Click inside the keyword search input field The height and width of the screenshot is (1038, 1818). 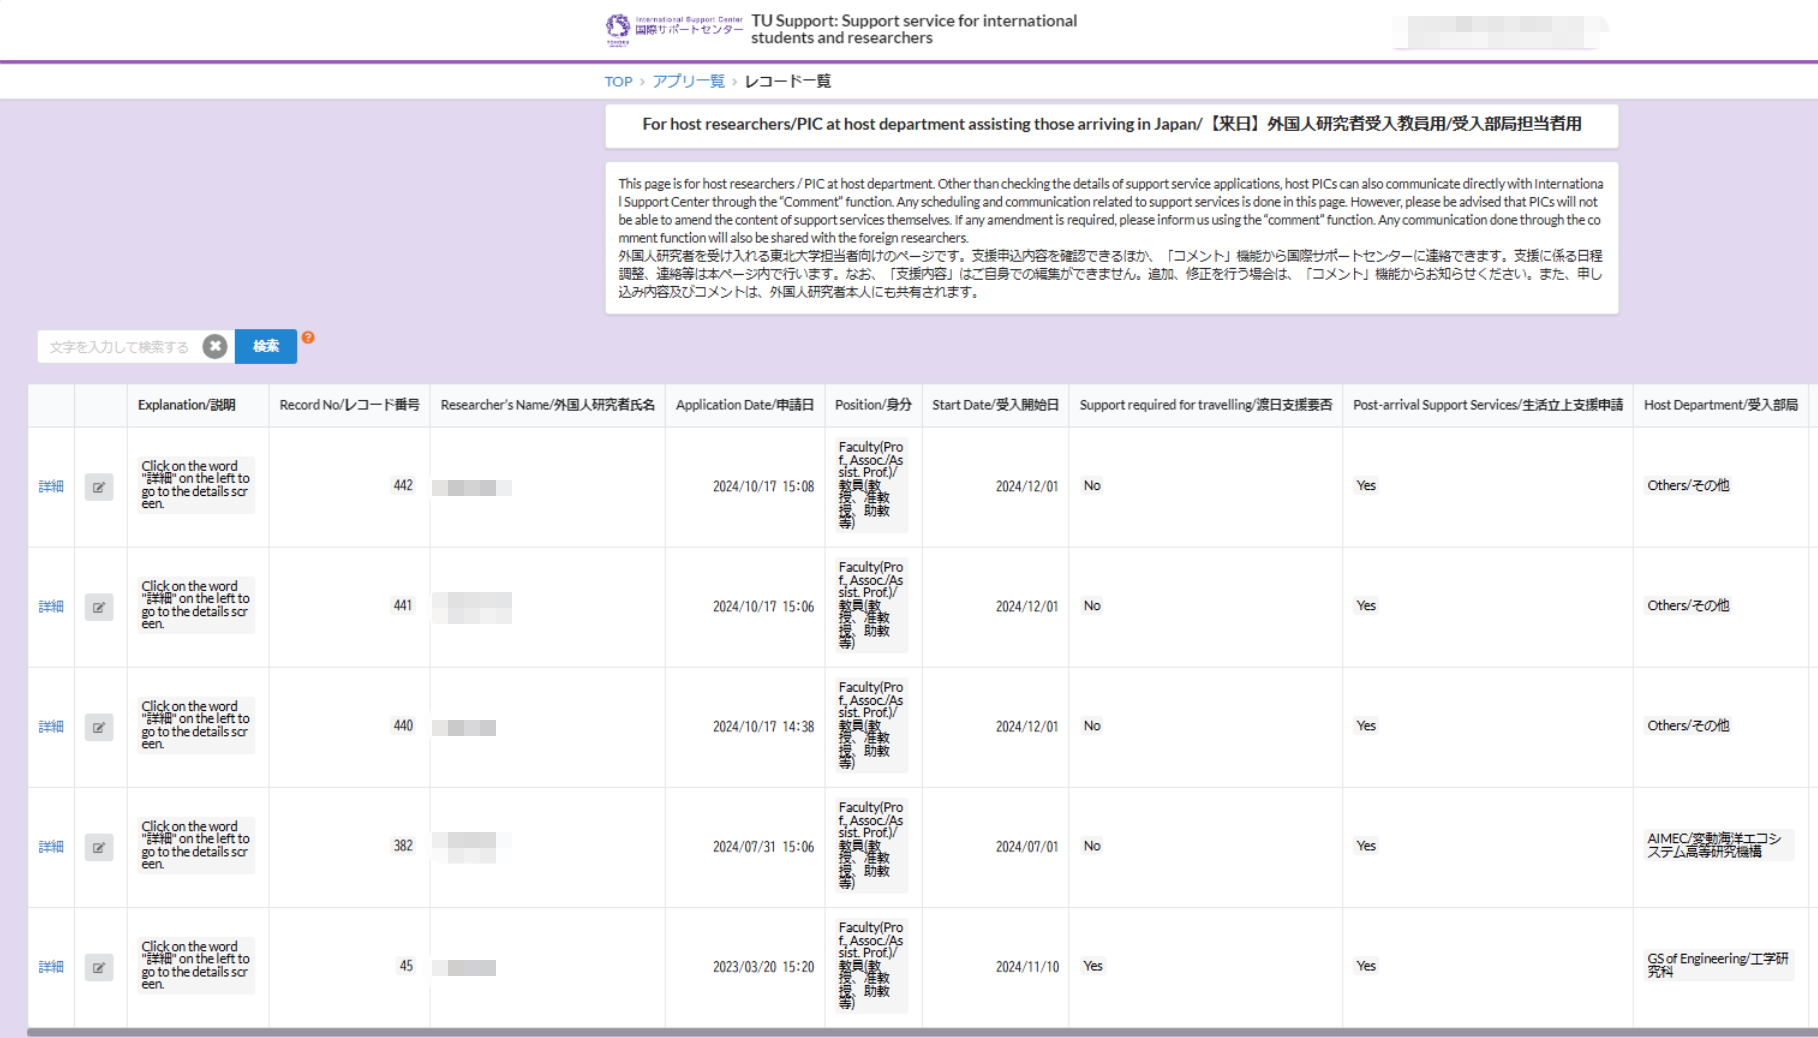pyautogui.click(x=120, y=347)
